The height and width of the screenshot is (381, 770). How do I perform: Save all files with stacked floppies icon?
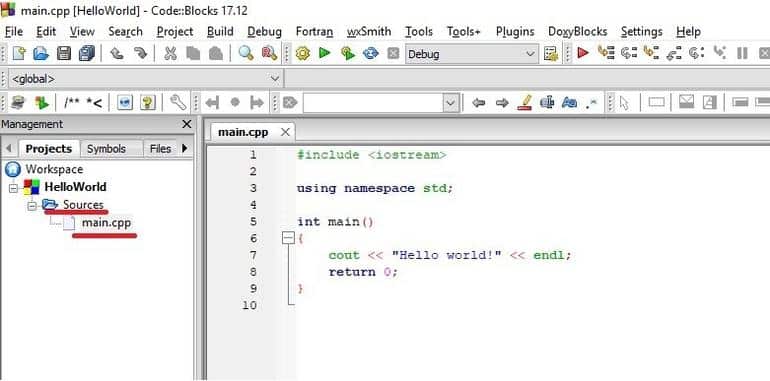point(87,53)
